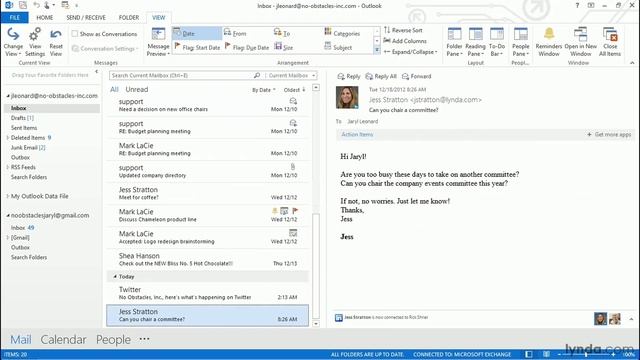
Task: Open Shea Hanson's Hot Chocolate email
Action: coord(208,259)
